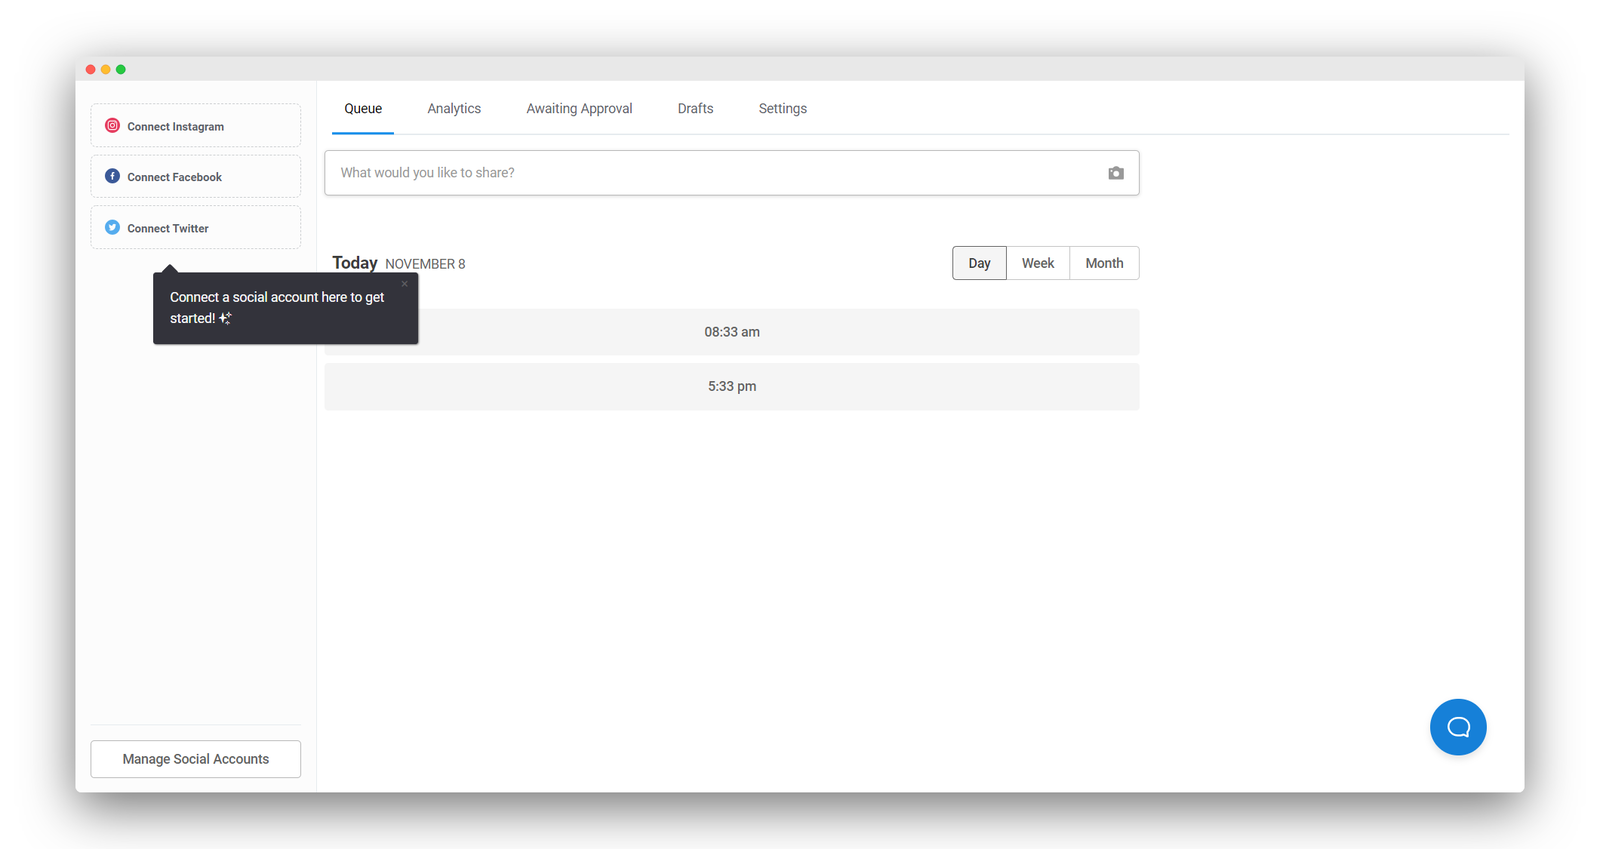This screenshot has height=849, width=1600.
Task: Click the Instagram logo icon
Action: [112, 126]
